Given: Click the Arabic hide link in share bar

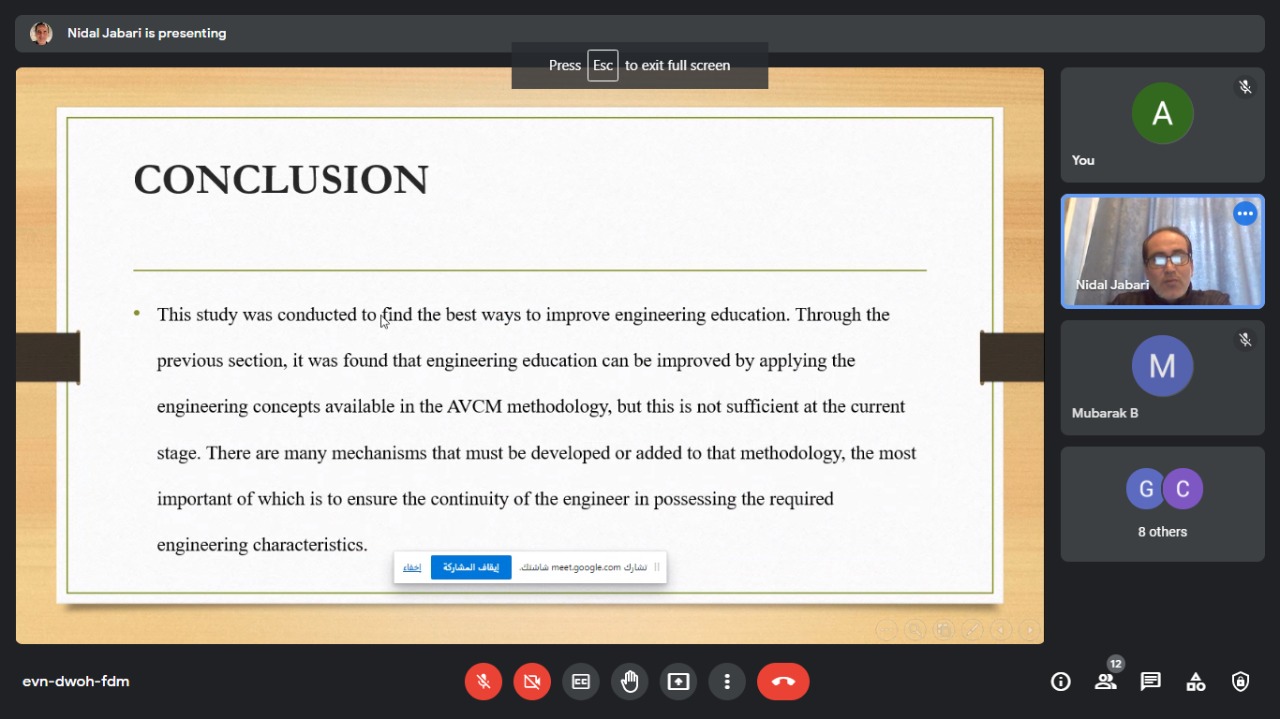Looking at the screenshot, I should [412, 567].
